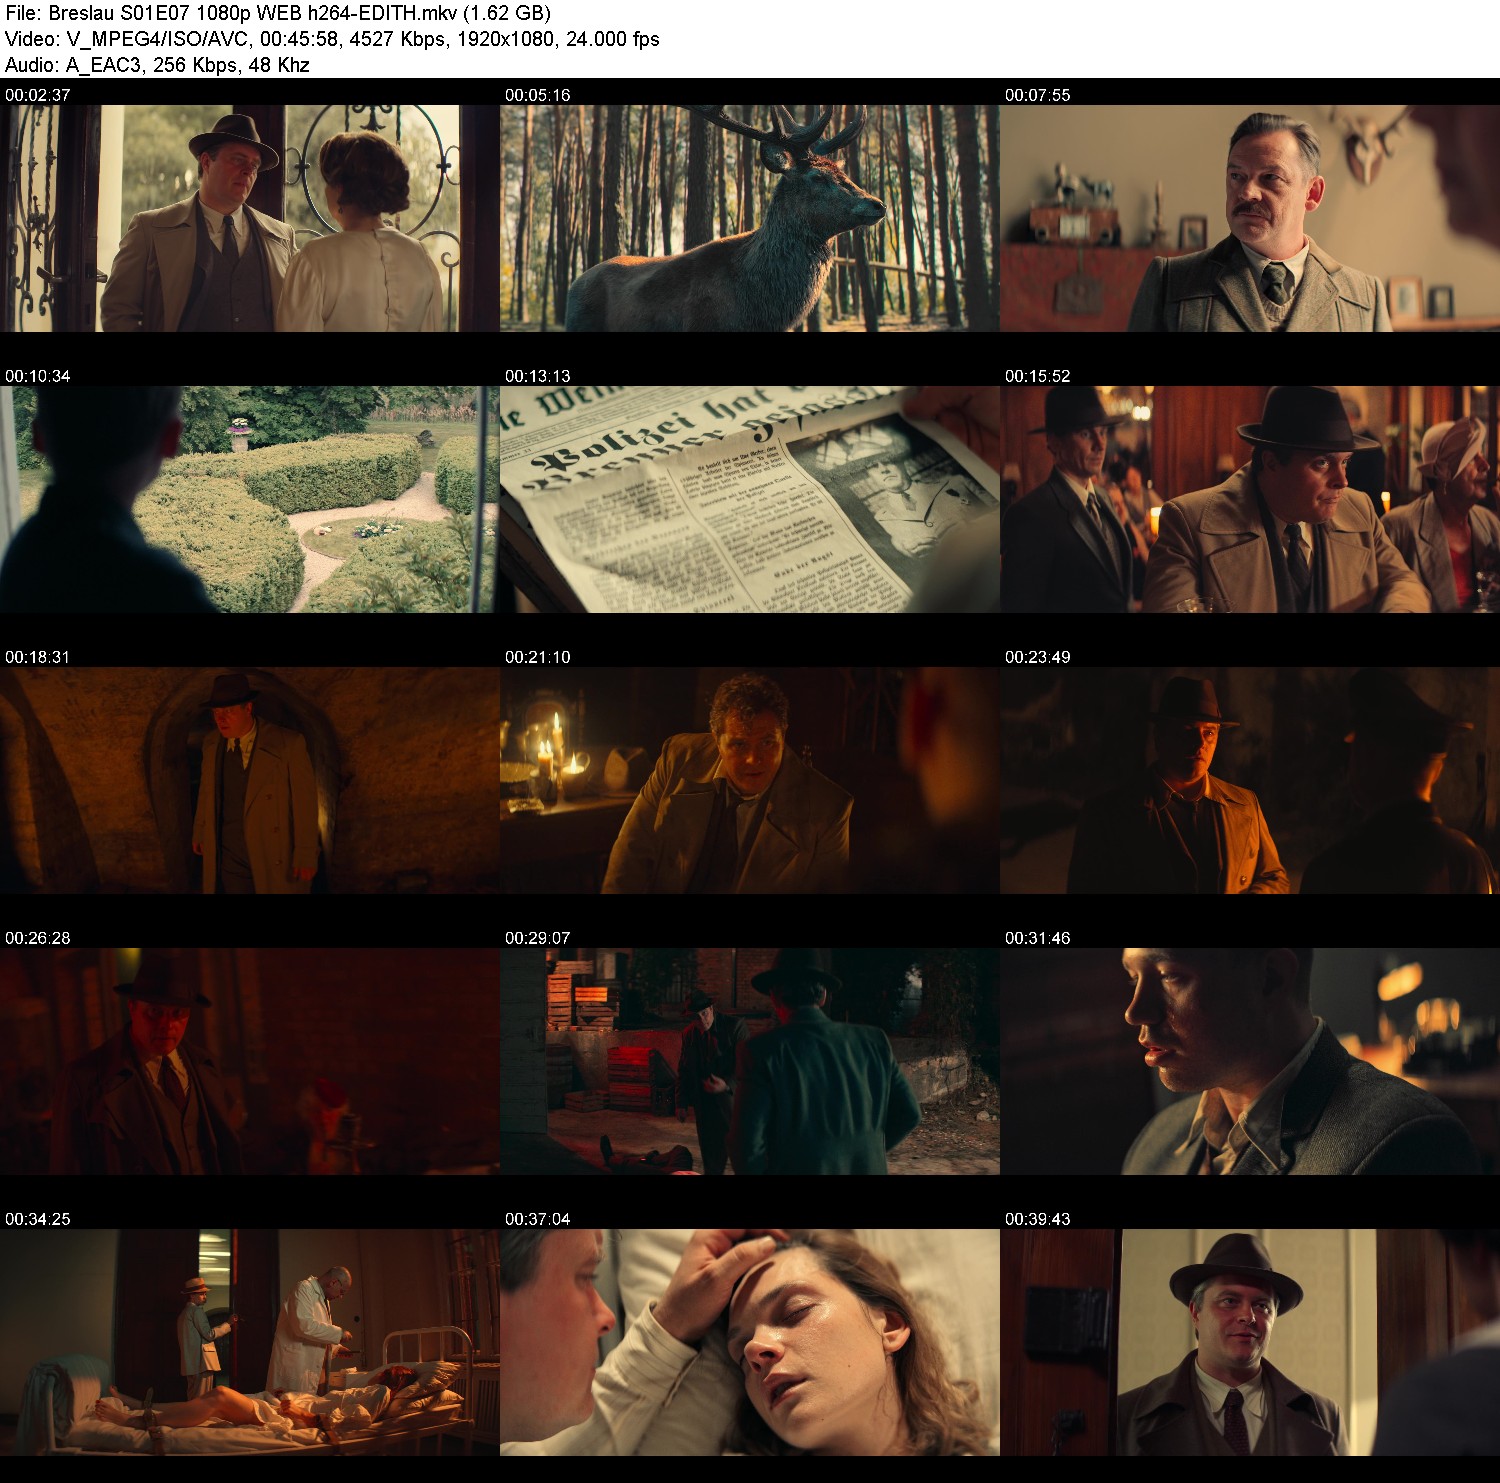Image resolution: width=1500 pixels, height=1483 pixels.
Task: Select the 00:23:49 dark hat figure thumbnail
Action: point(1250,780)
